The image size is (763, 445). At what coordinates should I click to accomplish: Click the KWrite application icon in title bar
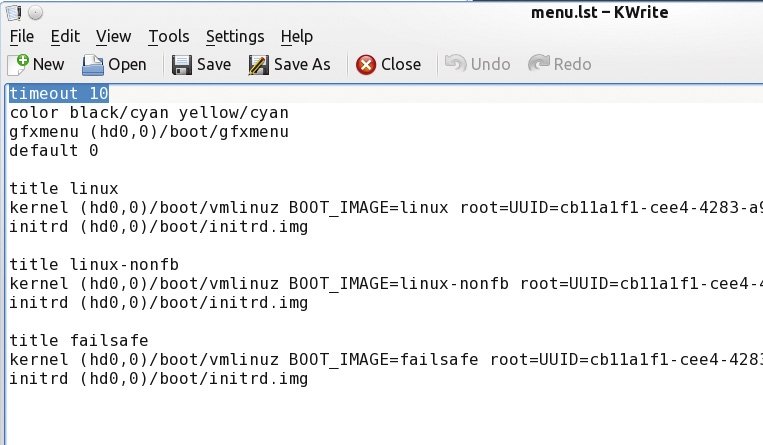[x=14, y=13]
